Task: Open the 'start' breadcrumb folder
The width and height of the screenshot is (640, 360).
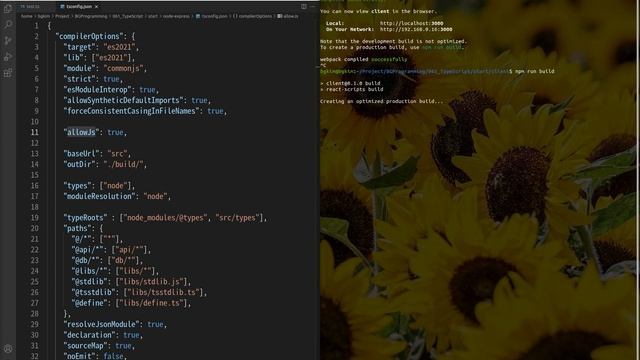Action: point(153,16)
